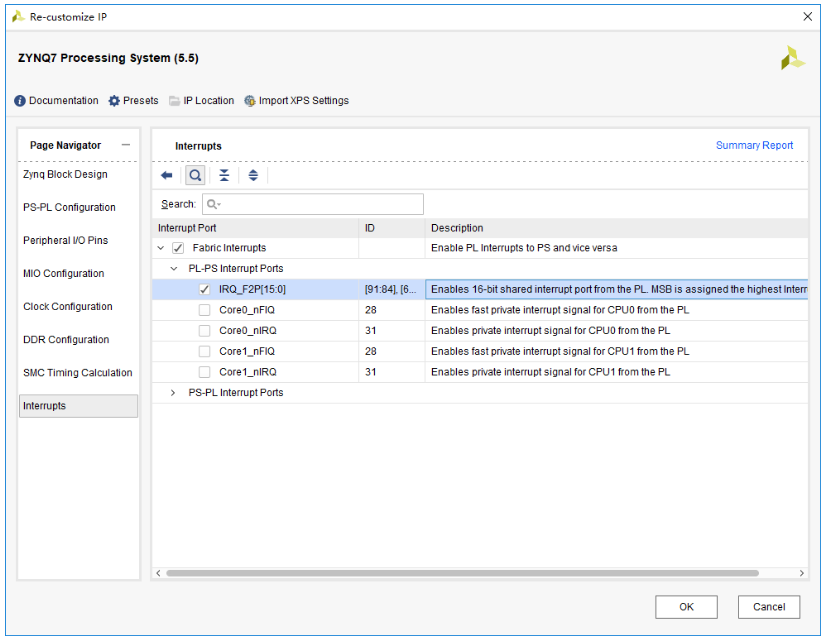Open Zynq Block Design page

[x=65, y=174]
